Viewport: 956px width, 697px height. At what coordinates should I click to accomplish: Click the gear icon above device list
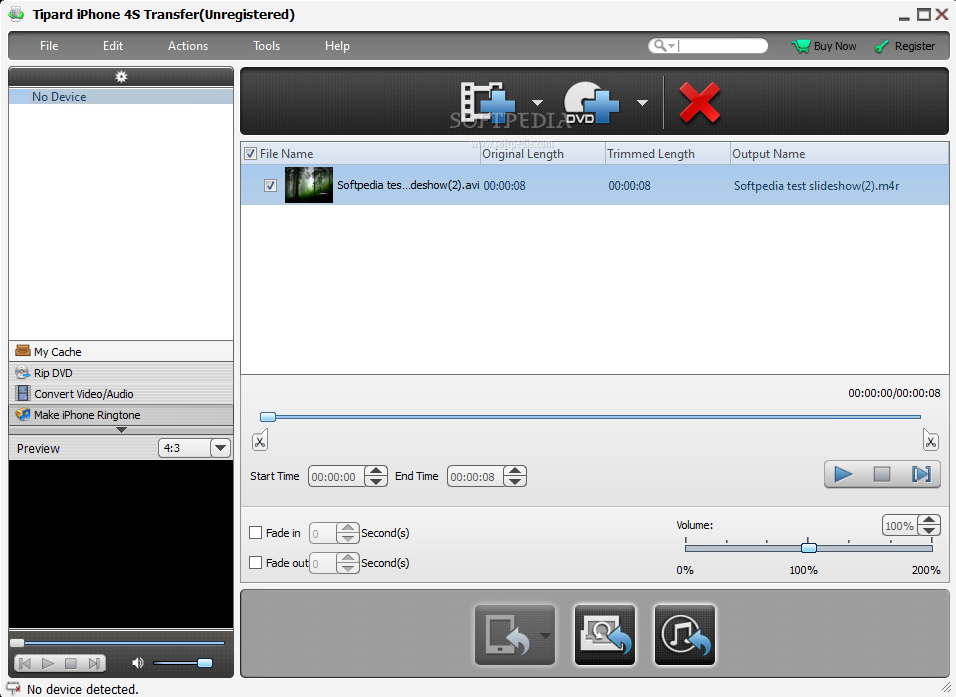pos(121,77)
